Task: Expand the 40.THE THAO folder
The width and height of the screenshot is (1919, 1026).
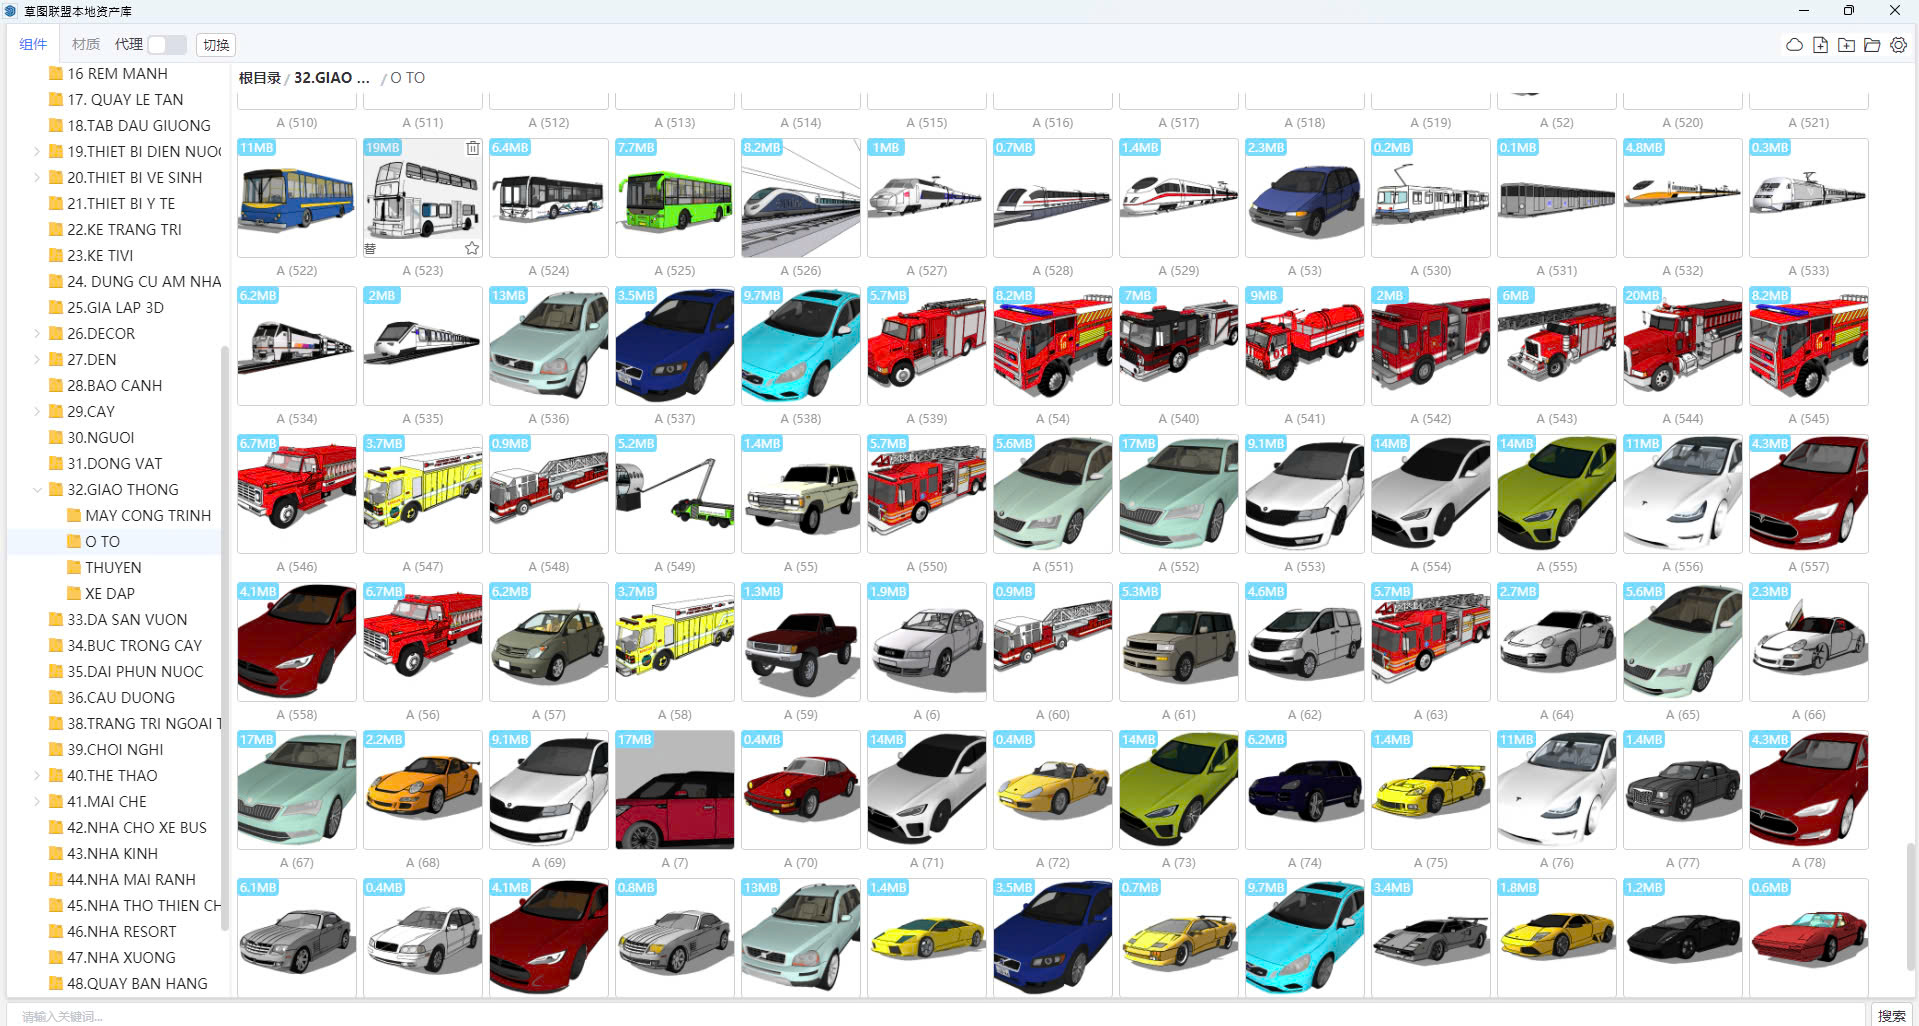Action: [37, 776]
